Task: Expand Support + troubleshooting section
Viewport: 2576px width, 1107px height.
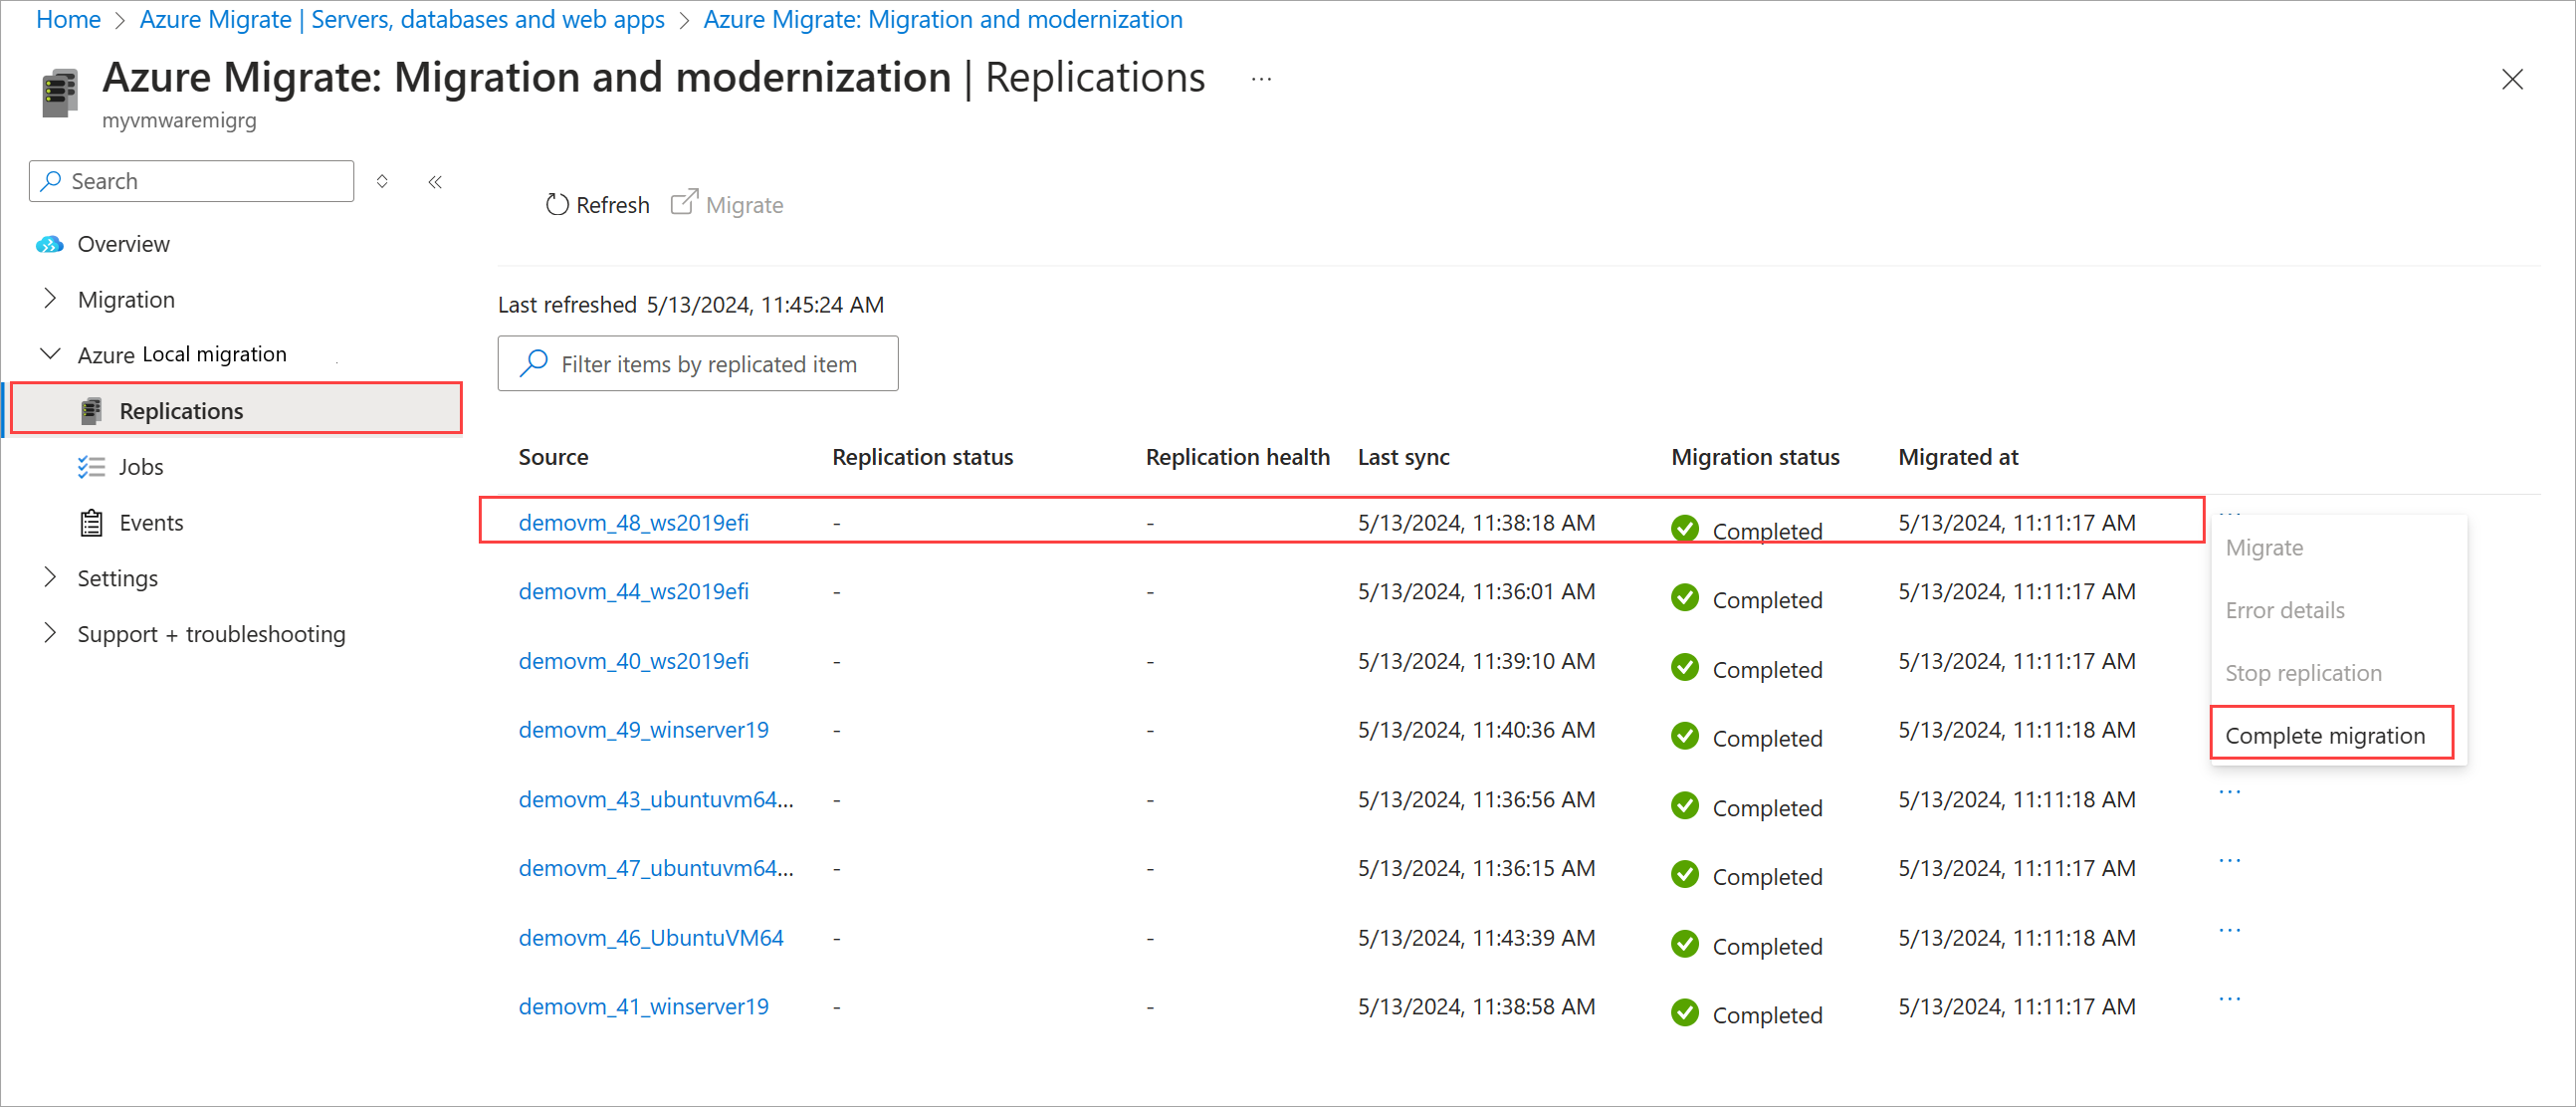Action: click(50, 633)
